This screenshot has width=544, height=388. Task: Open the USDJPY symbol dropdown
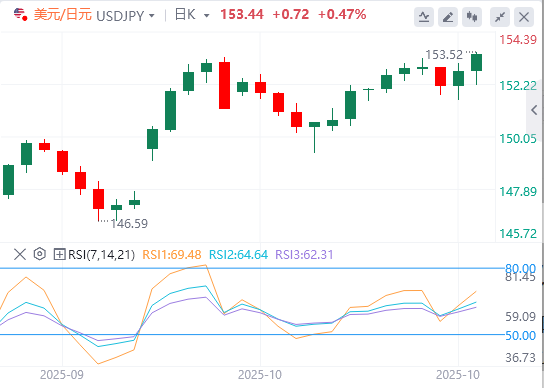151,16
